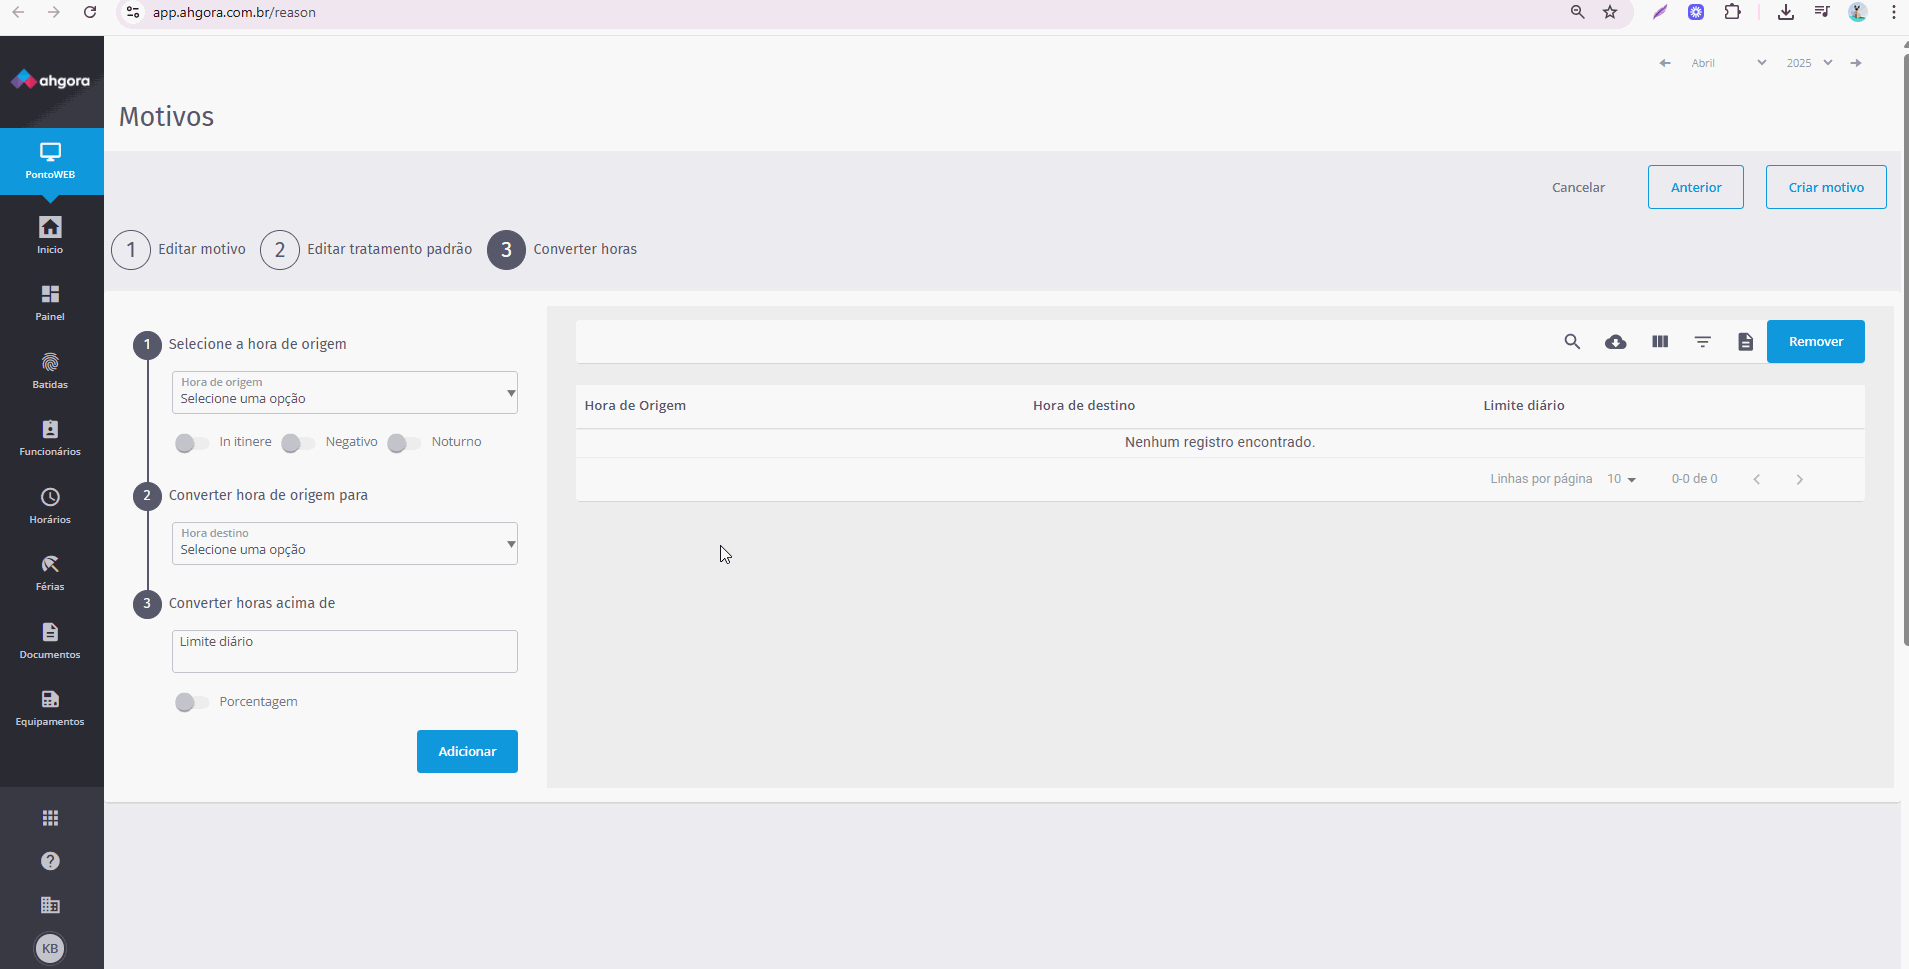Viewport: 1909px width, 969px height.
Task: Click Cancelar
Action: pyautogui.click(x=1578, y=187)
